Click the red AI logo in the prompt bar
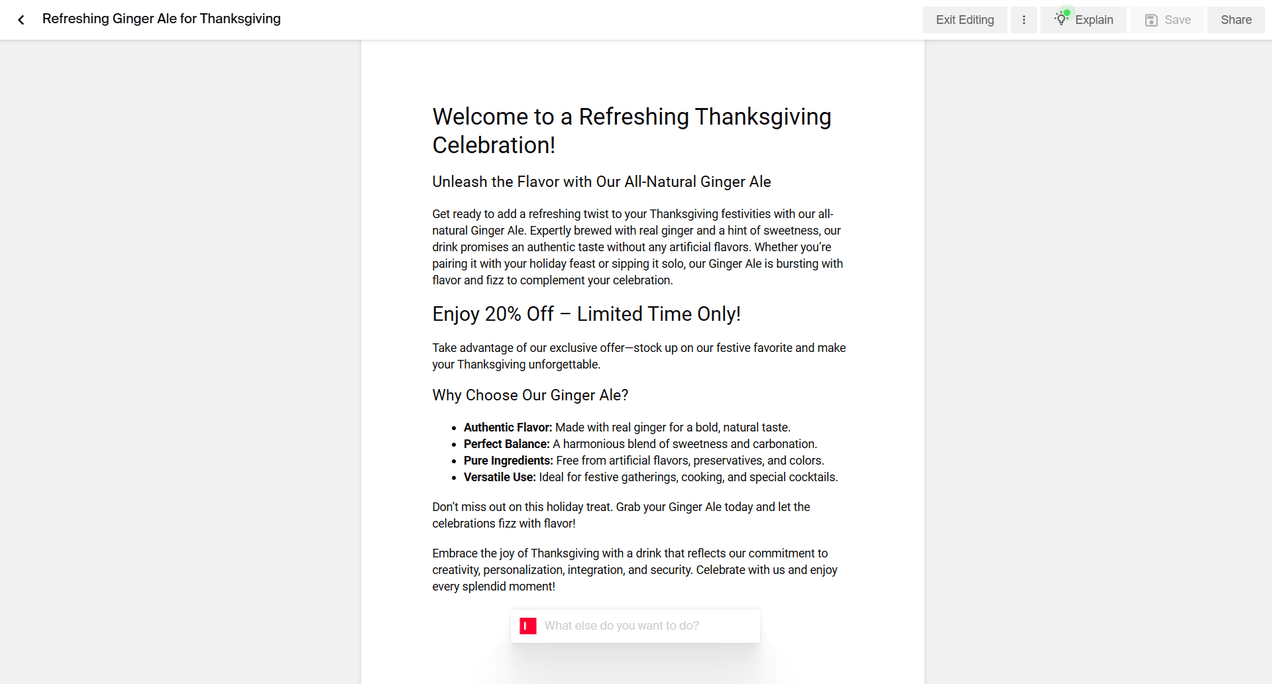1272x684 pixels. point(527,625)
